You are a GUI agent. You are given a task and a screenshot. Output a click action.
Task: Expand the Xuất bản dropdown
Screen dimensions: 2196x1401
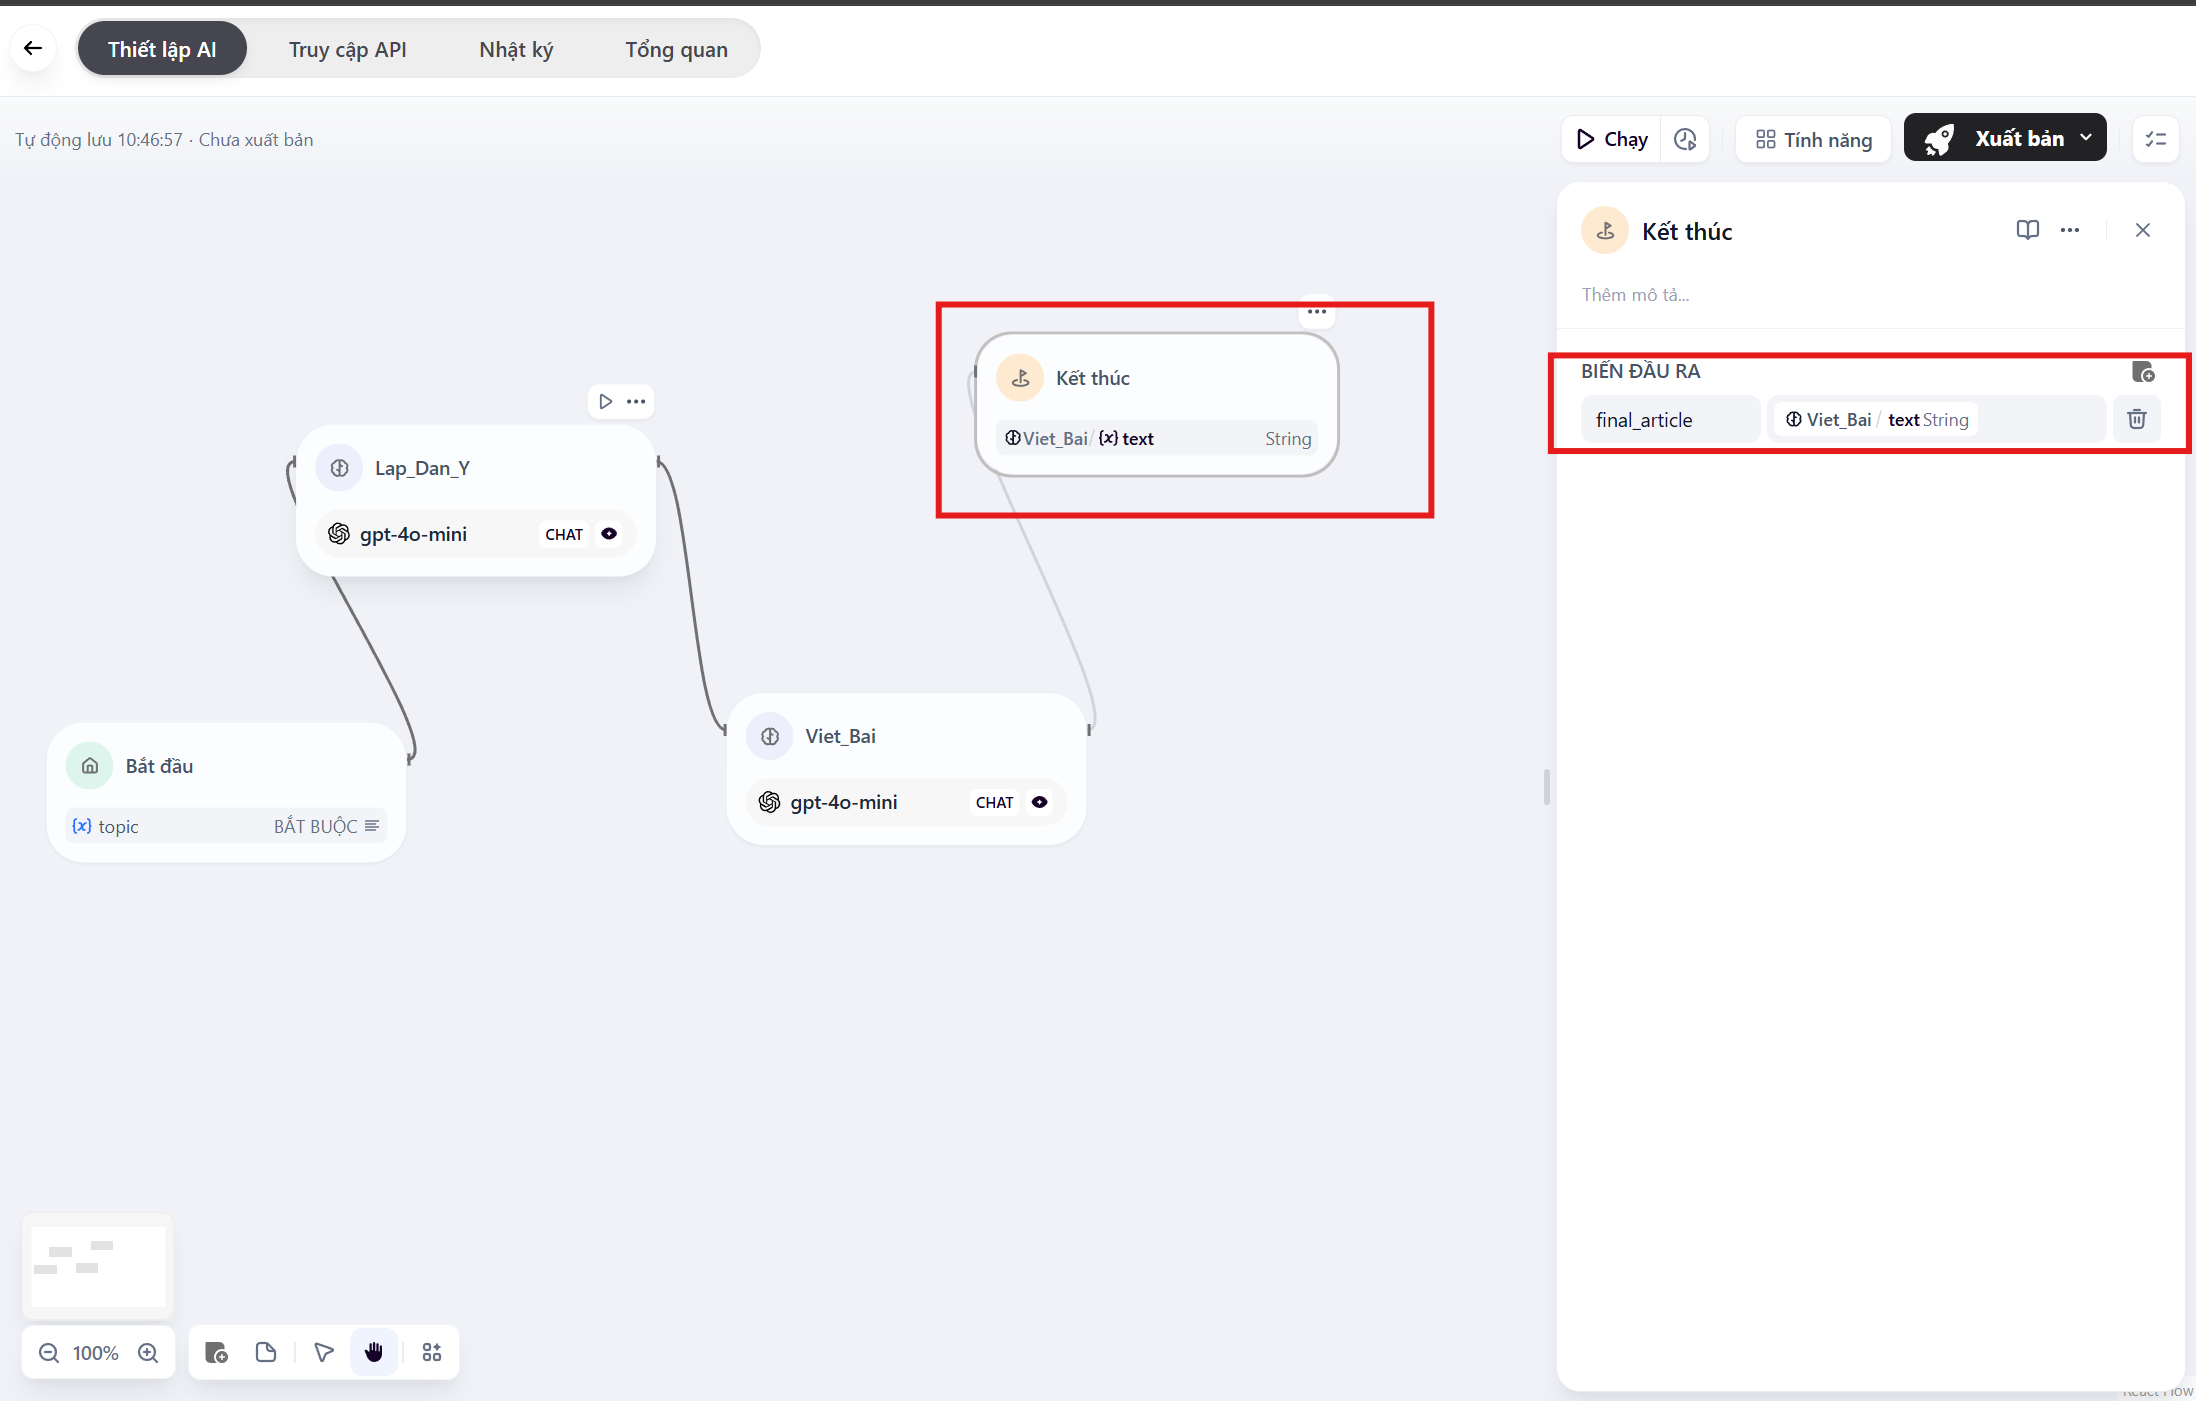click(x=2086, y=138)
